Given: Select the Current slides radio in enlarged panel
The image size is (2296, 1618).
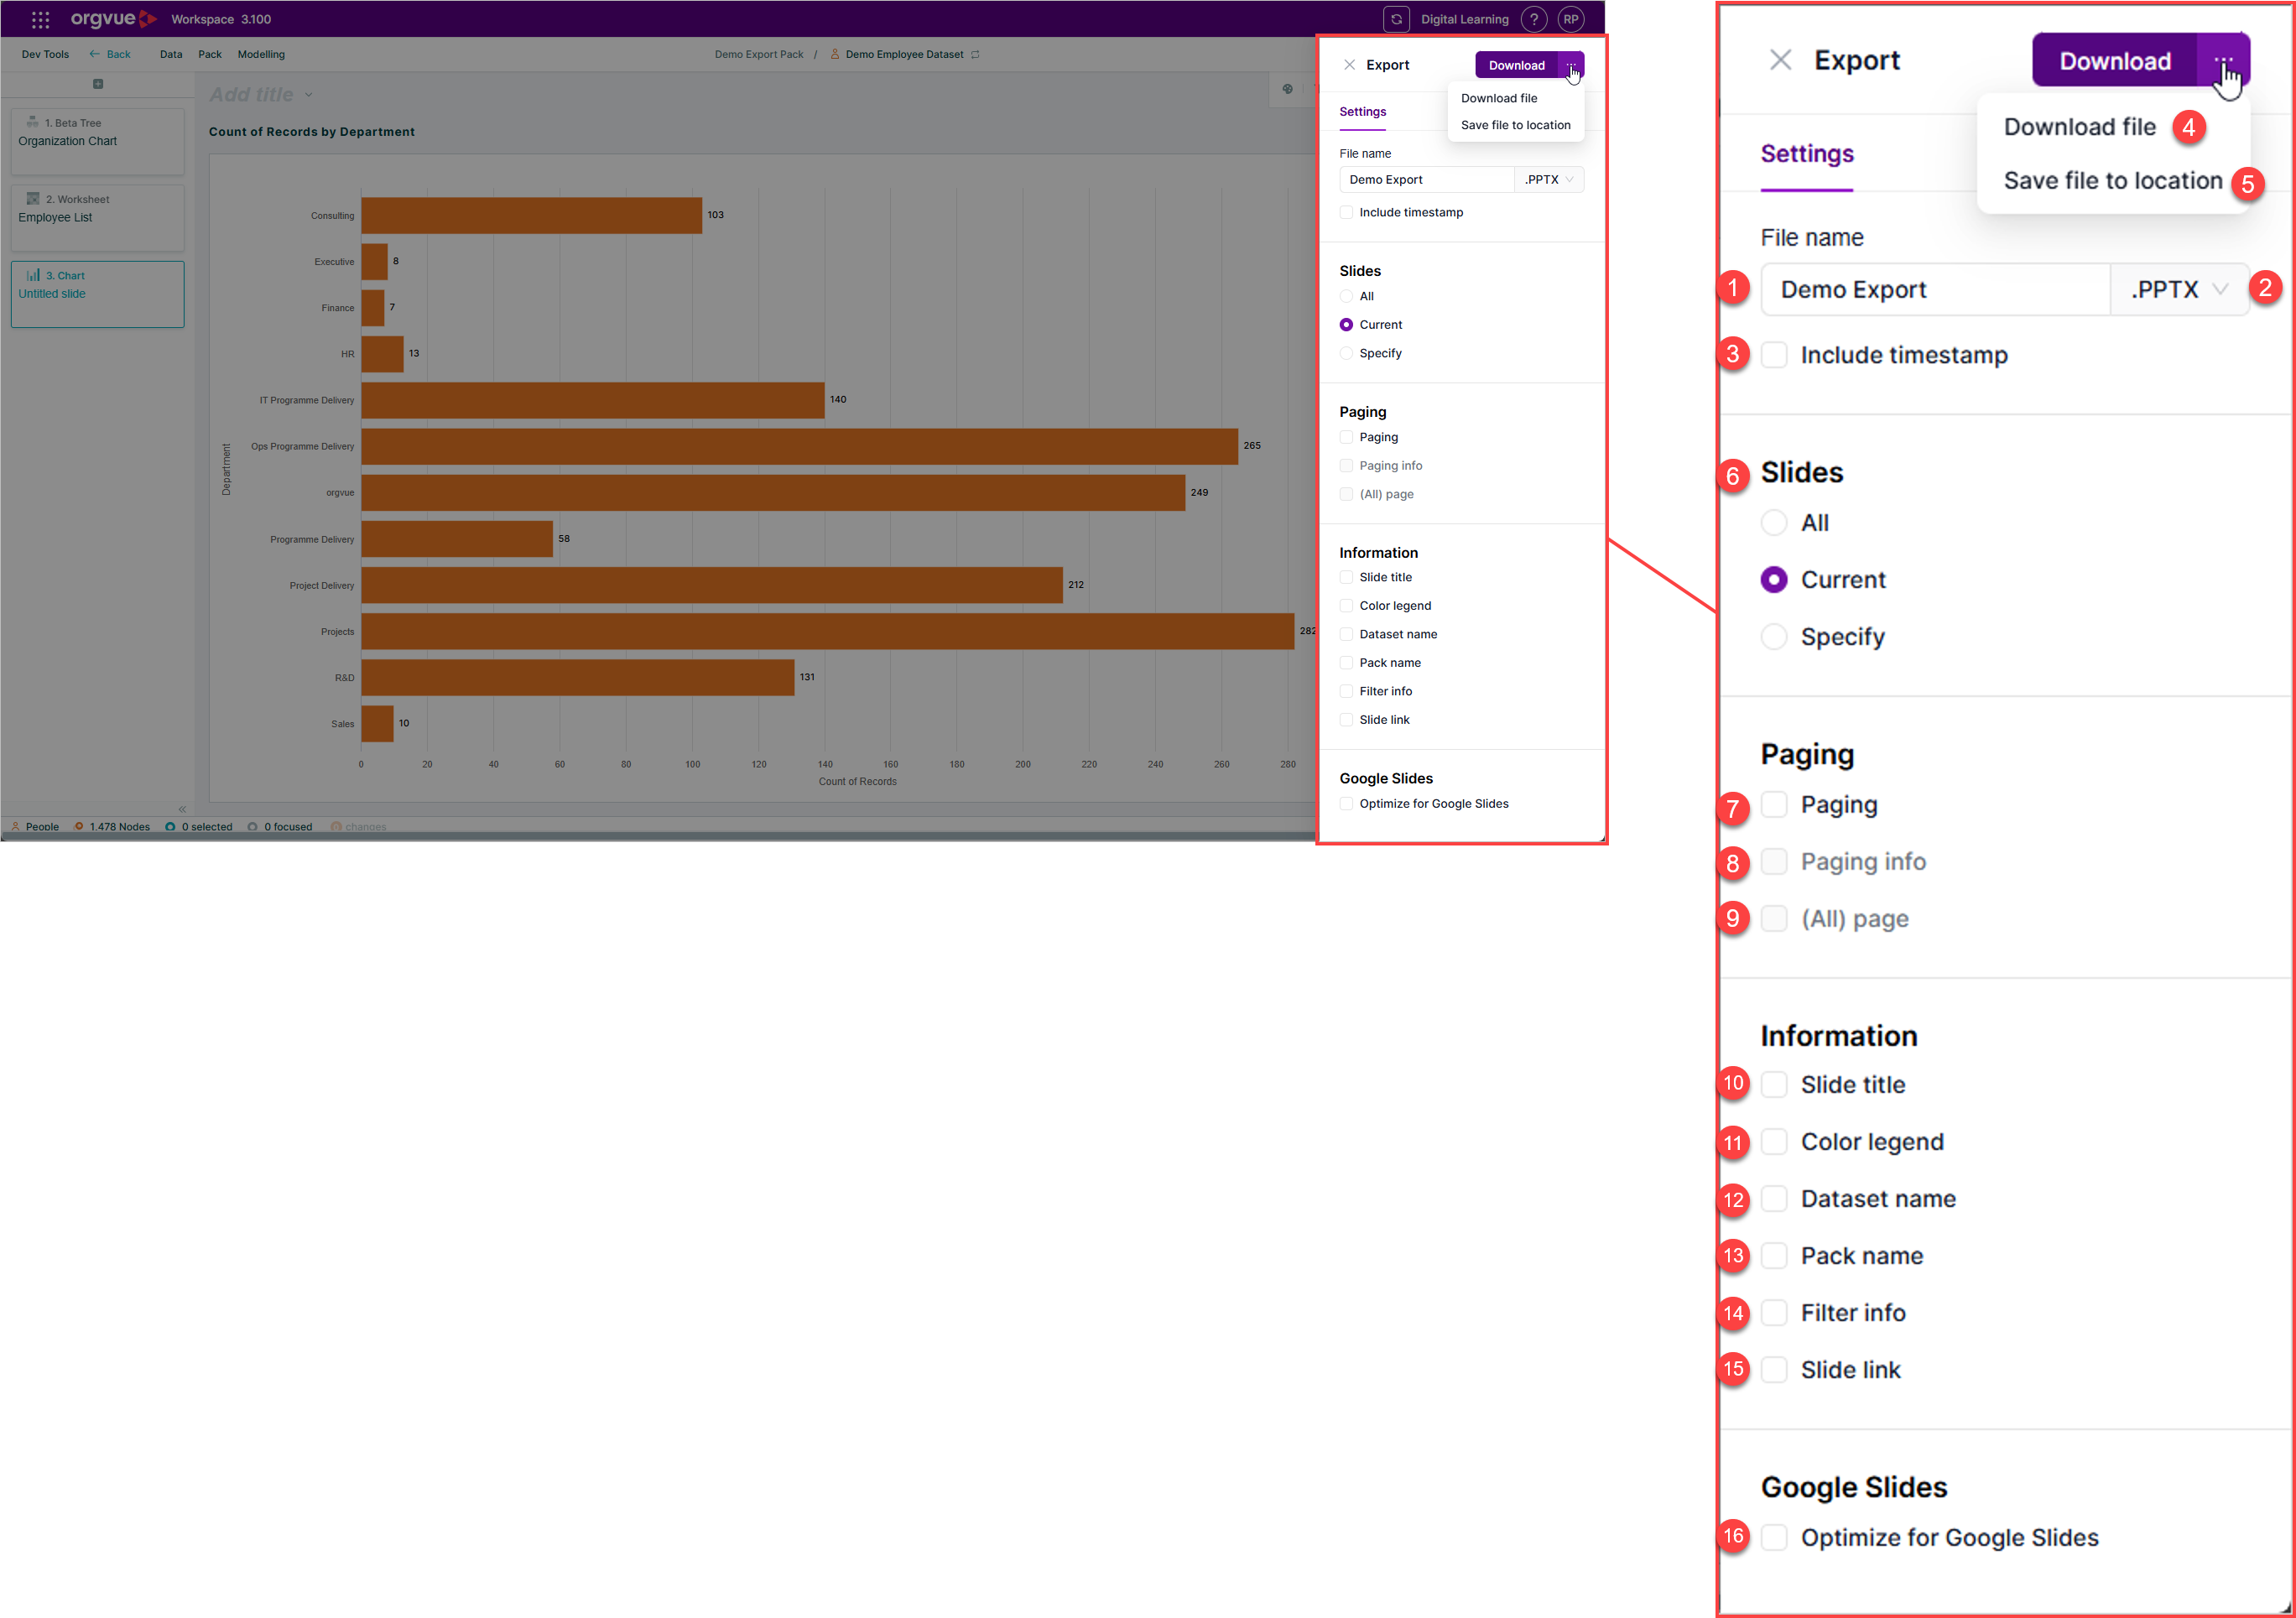Looking at the screenshot, I should pos(1774,580).
